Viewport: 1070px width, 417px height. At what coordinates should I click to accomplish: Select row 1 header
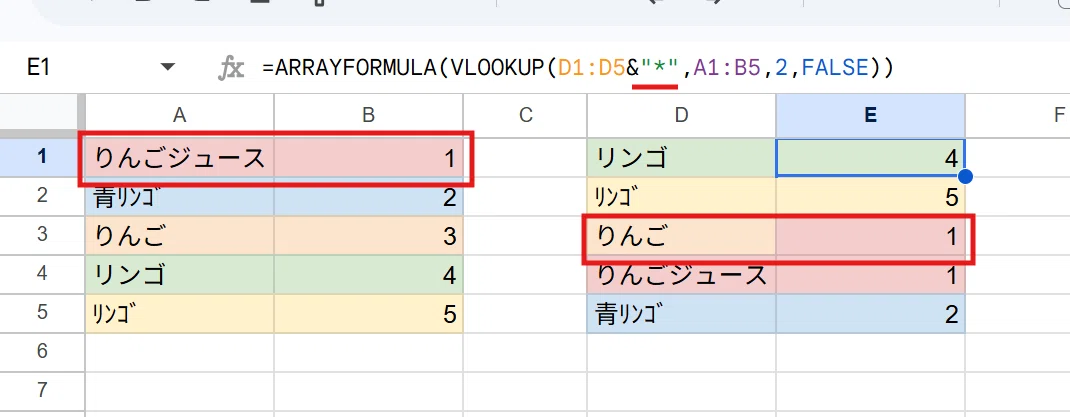point(42,157)
